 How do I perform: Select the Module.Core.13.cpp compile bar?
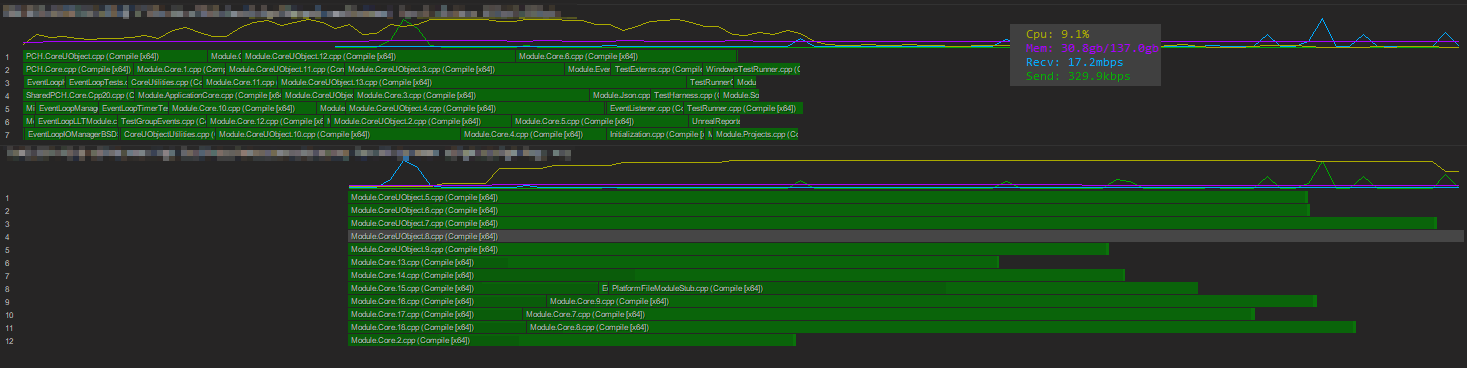pyautogui.click(x=673, y=262)
